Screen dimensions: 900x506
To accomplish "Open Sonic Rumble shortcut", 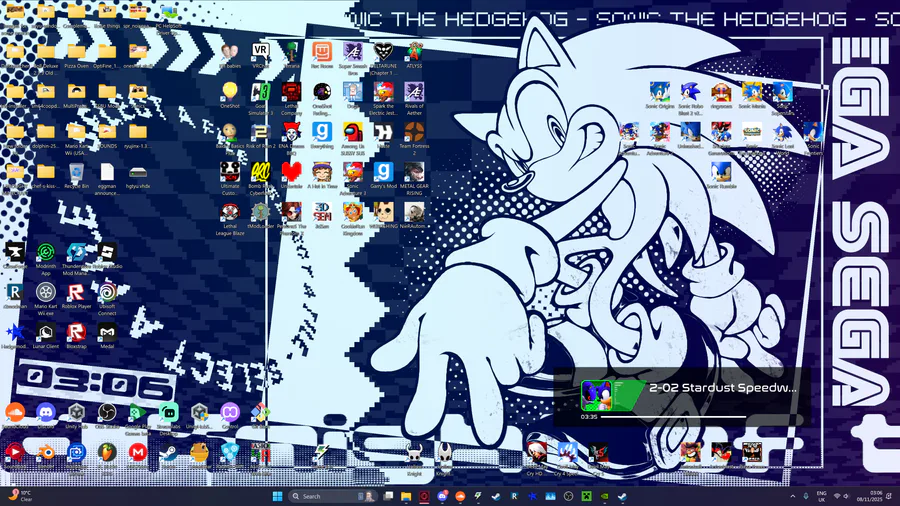I will [721, 175].
